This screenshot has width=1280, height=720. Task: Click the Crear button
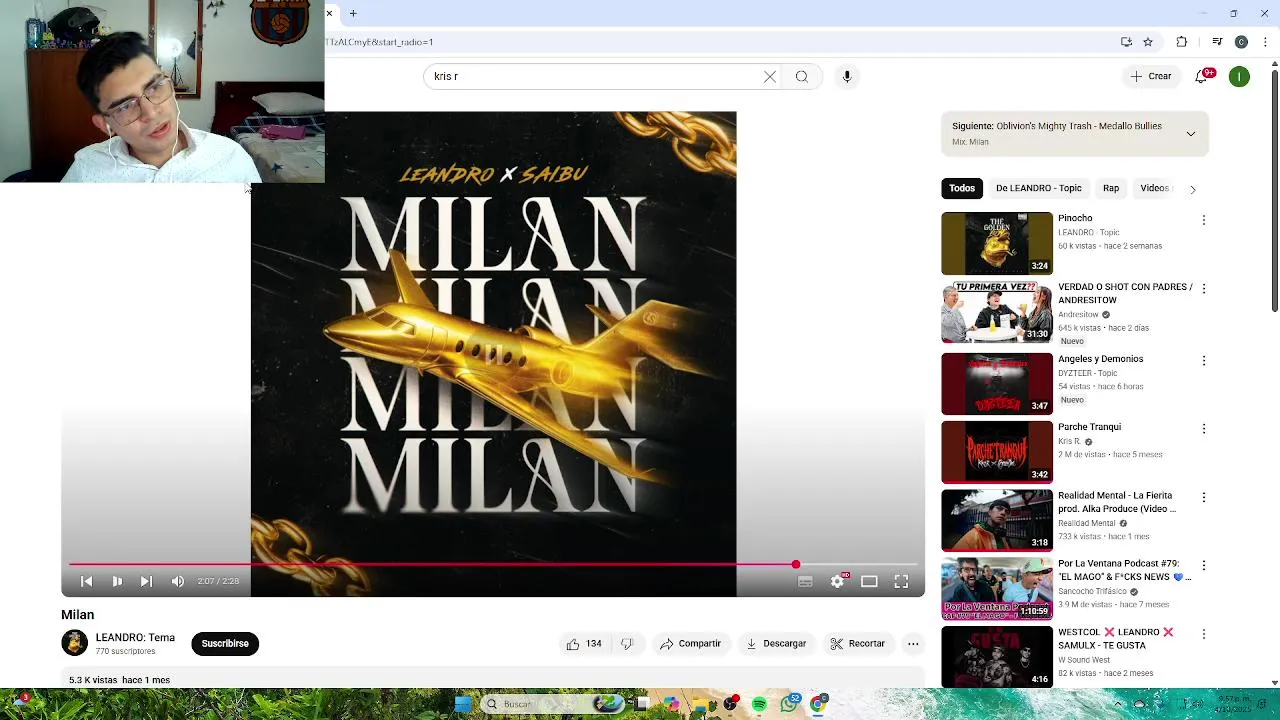pyautogui.click(x=1151, y=76)
